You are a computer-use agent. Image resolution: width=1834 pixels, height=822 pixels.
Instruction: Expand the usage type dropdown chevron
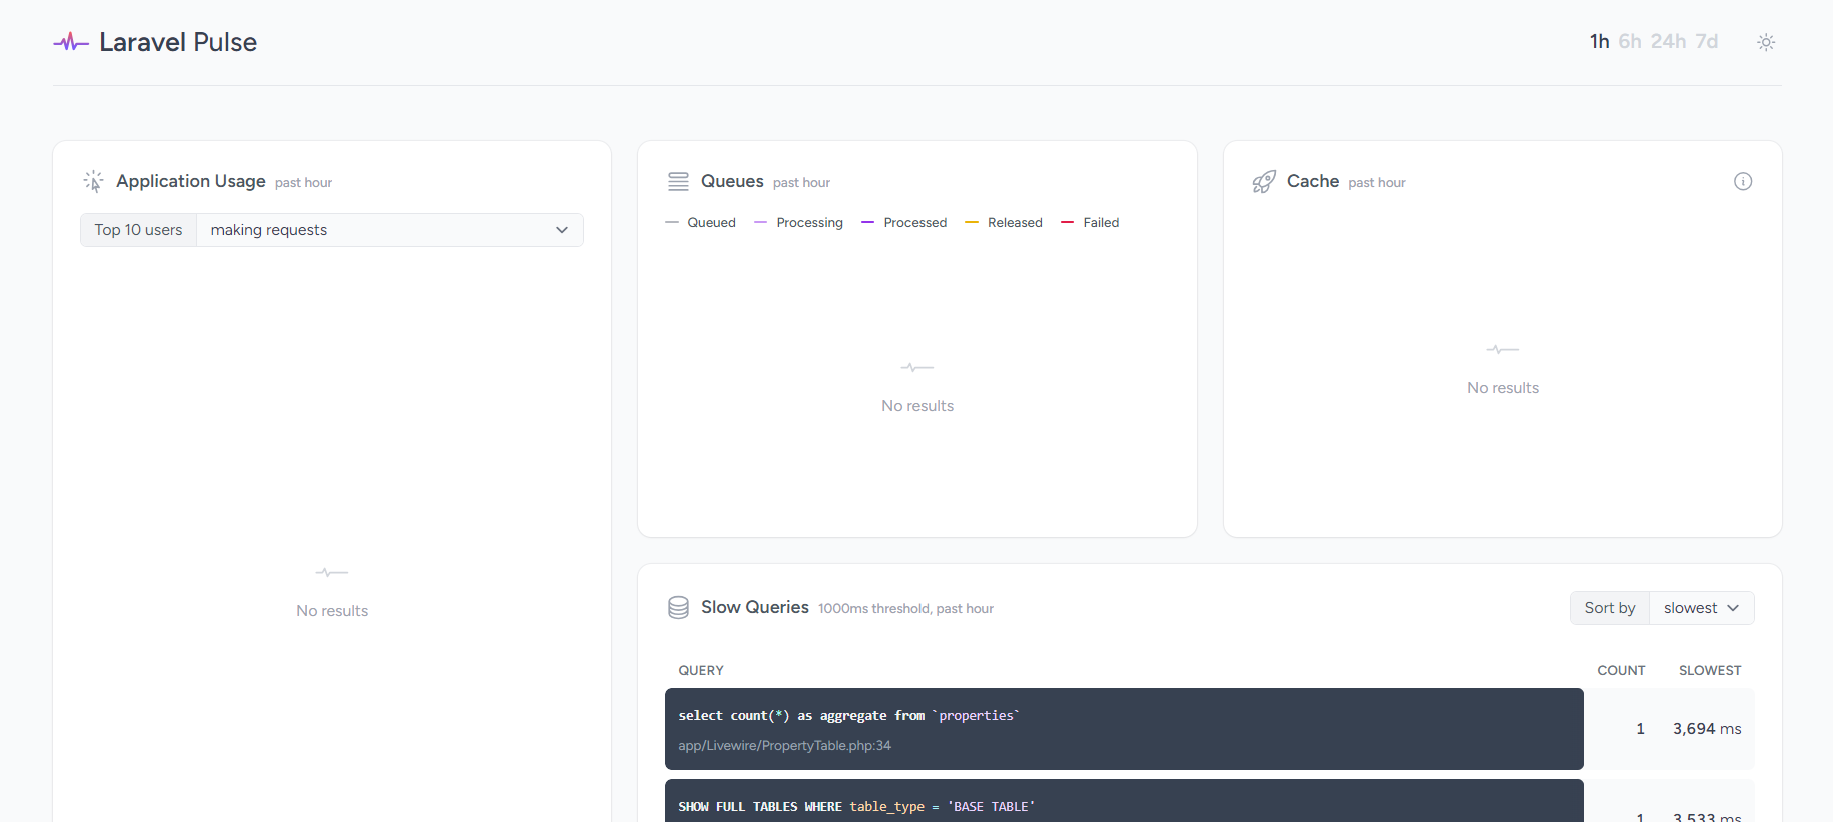click(562, 230)
